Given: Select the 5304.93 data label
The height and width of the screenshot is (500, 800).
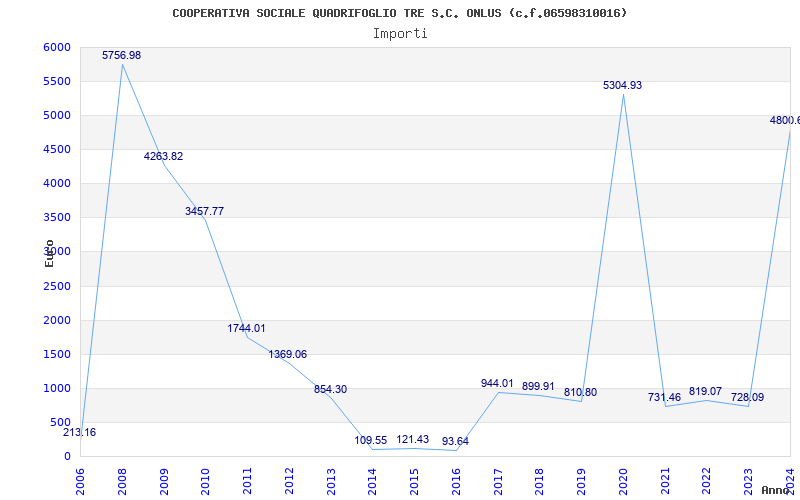Looking at the screenshot, I should pyautogui.click(x=622, y=85).
